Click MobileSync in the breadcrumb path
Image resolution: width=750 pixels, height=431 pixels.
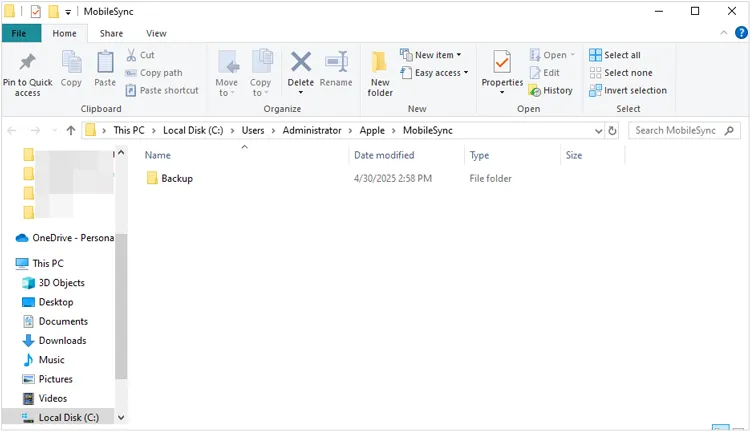[x=428, y=131]
